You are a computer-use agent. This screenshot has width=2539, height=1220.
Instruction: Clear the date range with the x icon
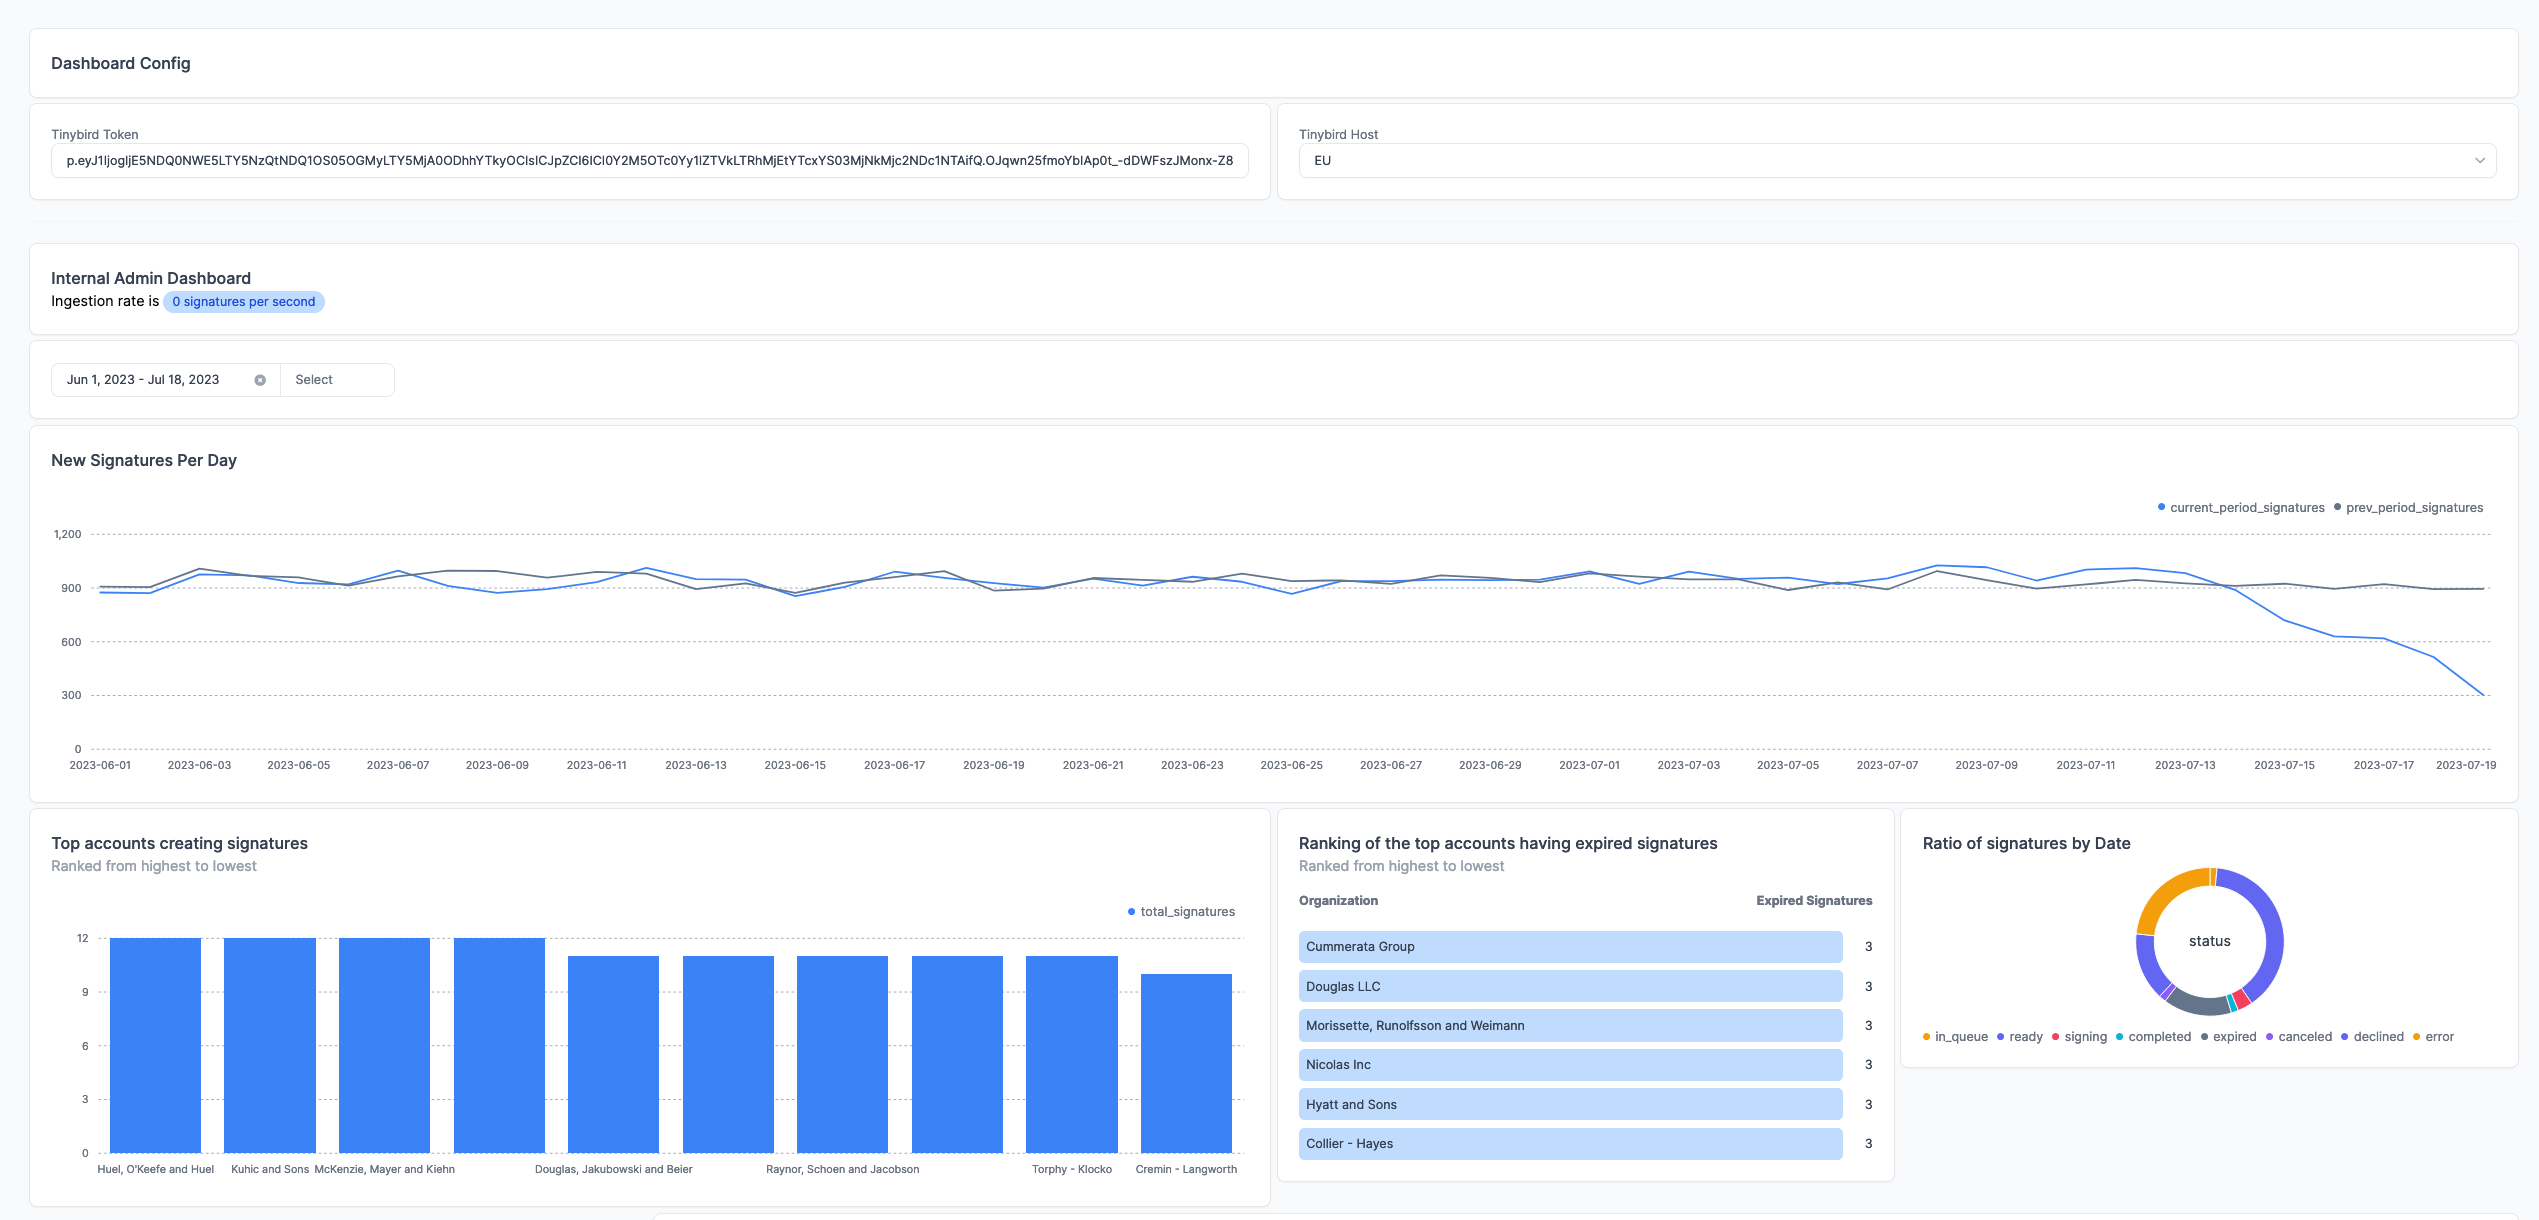(260, 380)
